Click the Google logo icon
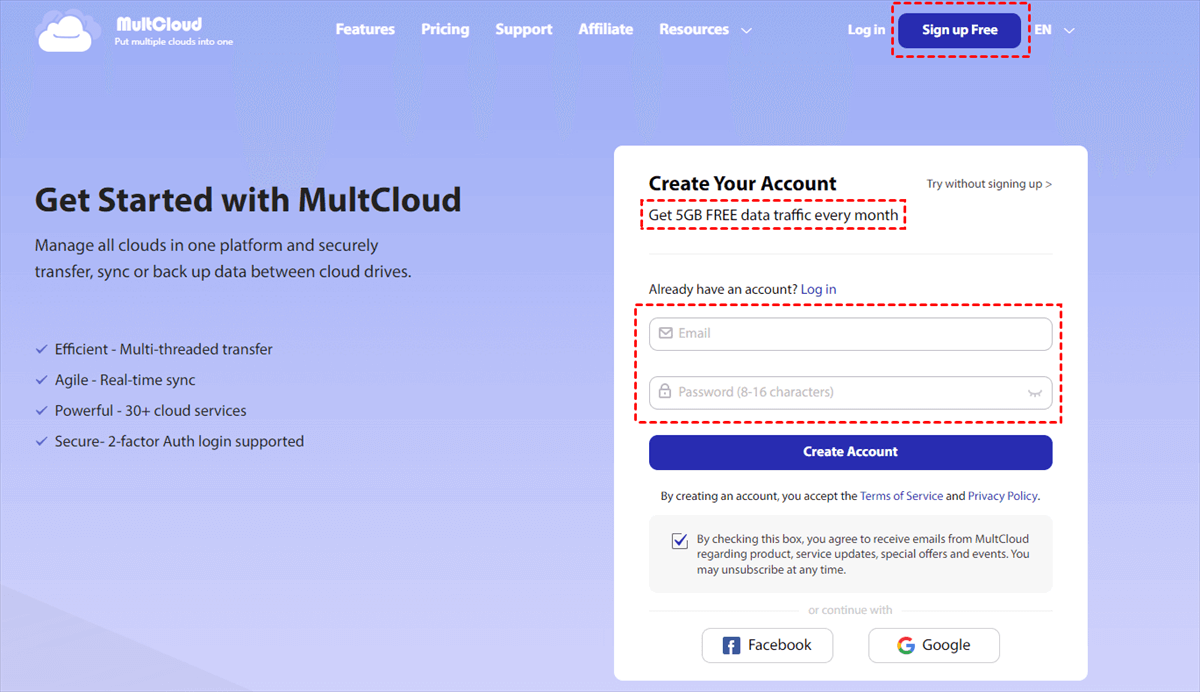This screenshot has height=692, width=1200. click(x=906, y=645)
